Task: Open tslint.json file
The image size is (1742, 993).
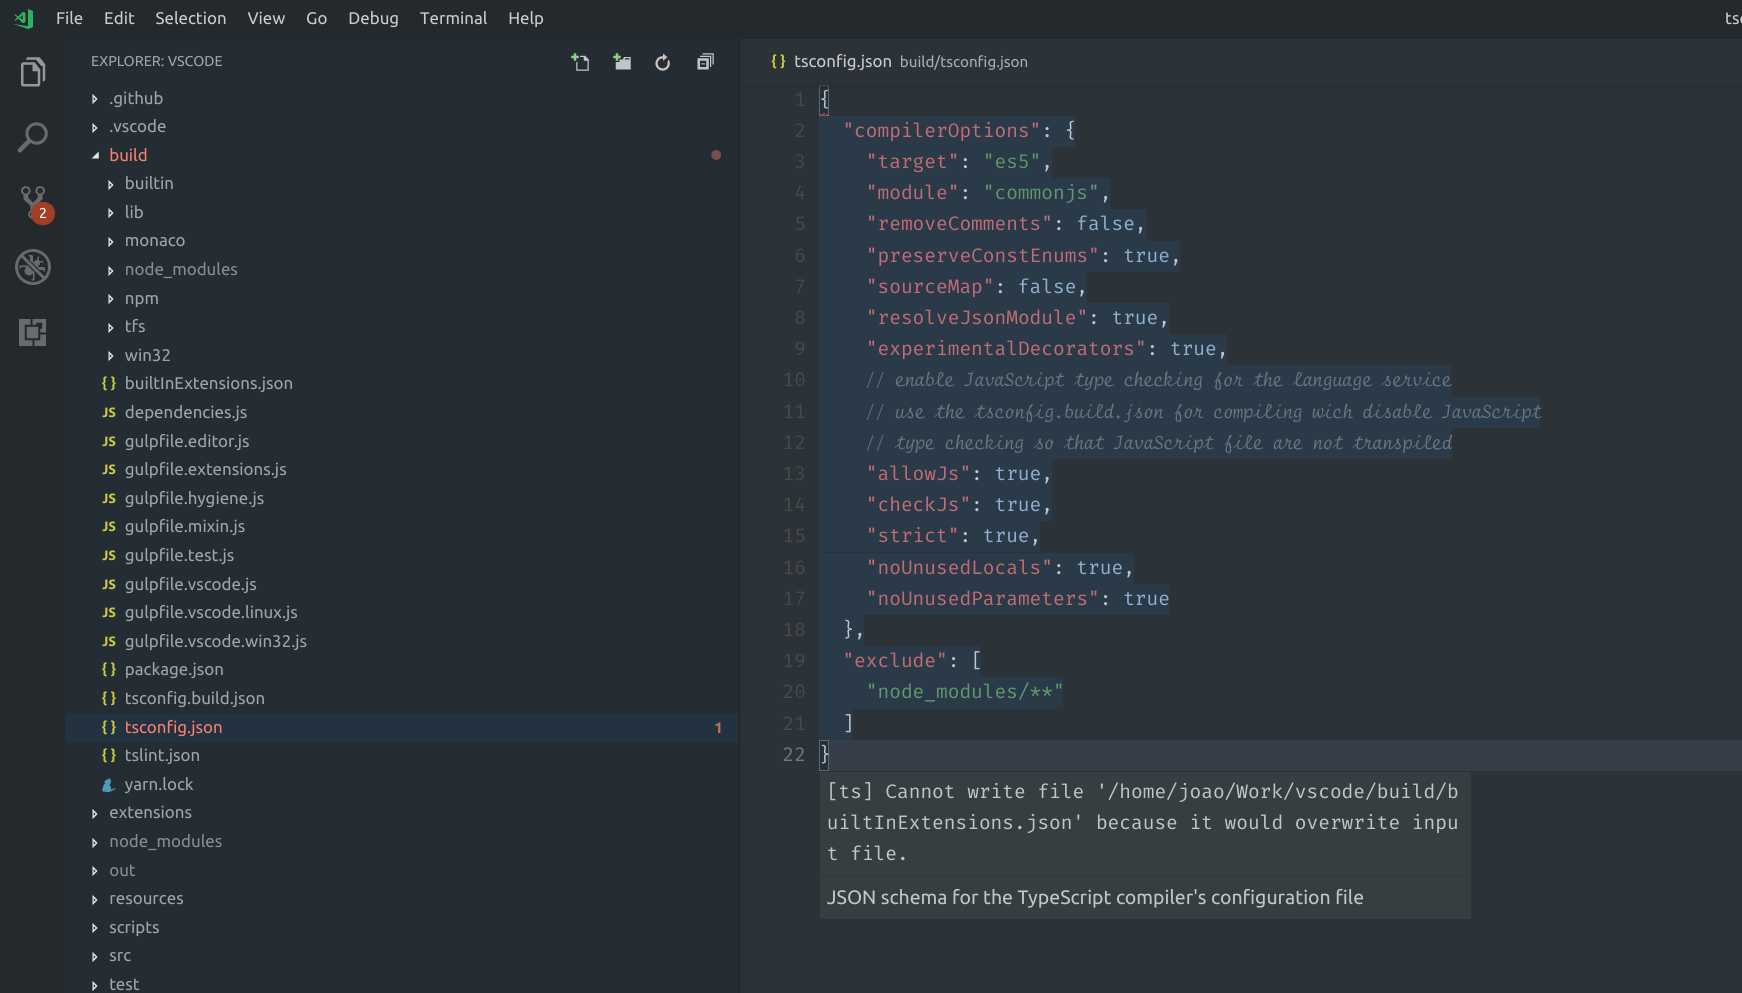Action: click(x=401, y=755)
